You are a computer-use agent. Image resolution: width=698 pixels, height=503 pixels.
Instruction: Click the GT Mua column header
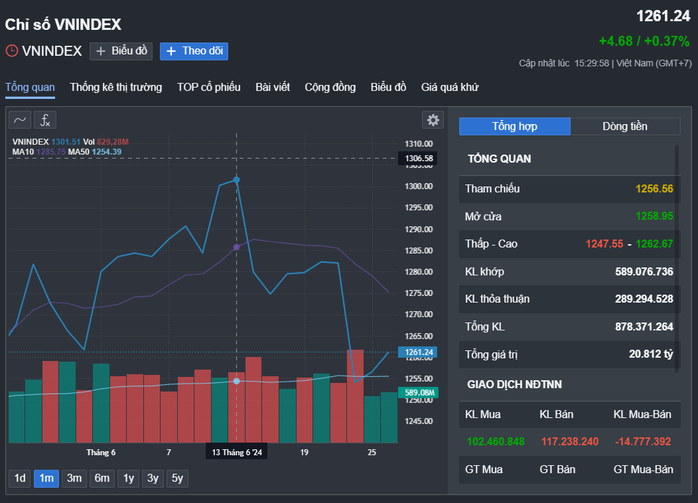pos(484,470)
